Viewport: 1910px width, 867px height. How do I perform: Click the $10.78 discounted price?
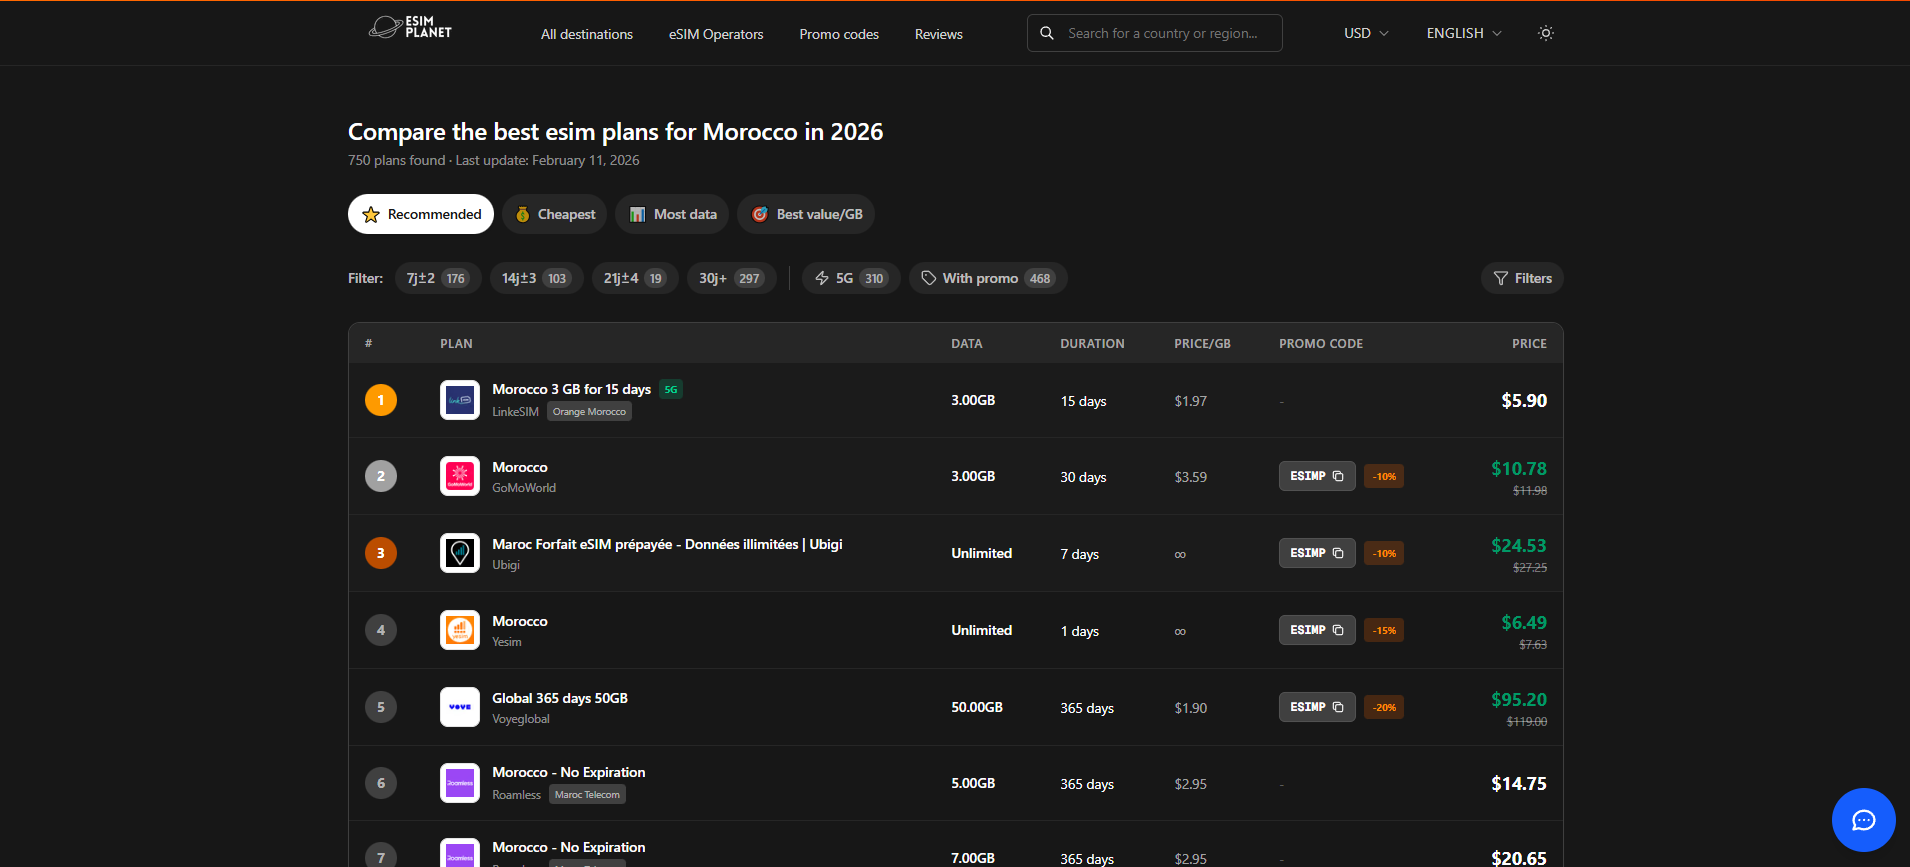[x=1519, y=469]
